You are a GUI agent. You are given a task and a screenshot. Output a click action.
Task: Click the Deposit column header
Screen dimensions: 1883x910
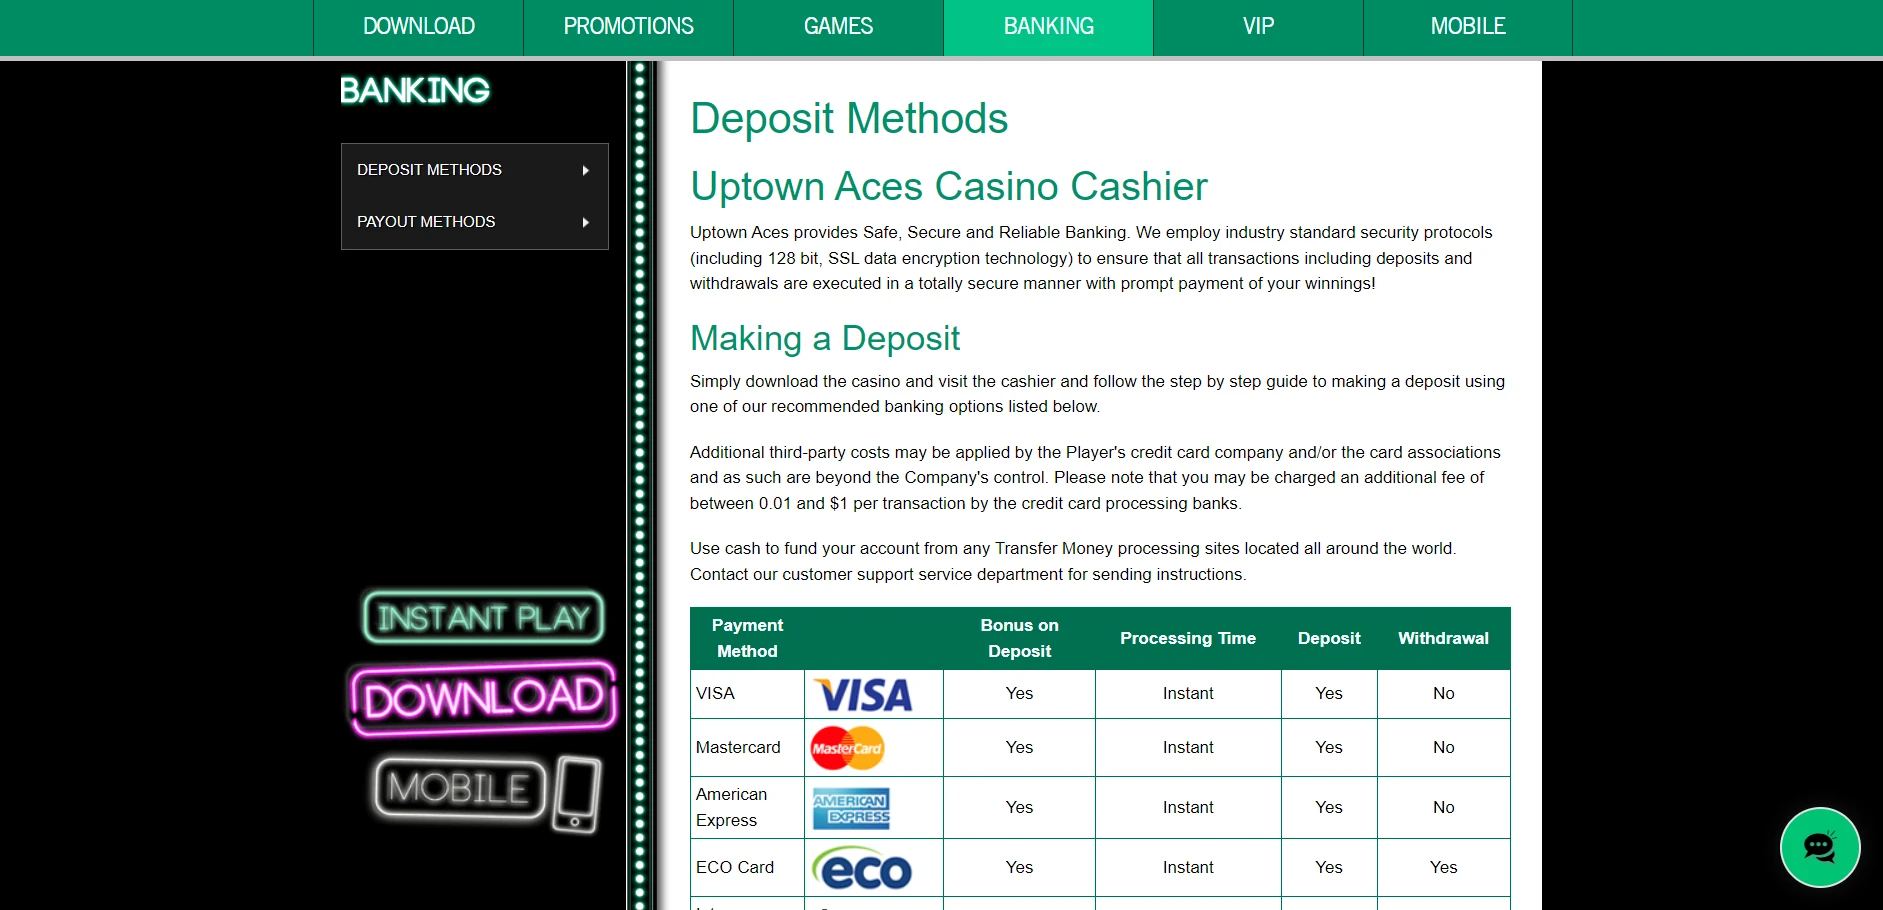(1329, 638)
